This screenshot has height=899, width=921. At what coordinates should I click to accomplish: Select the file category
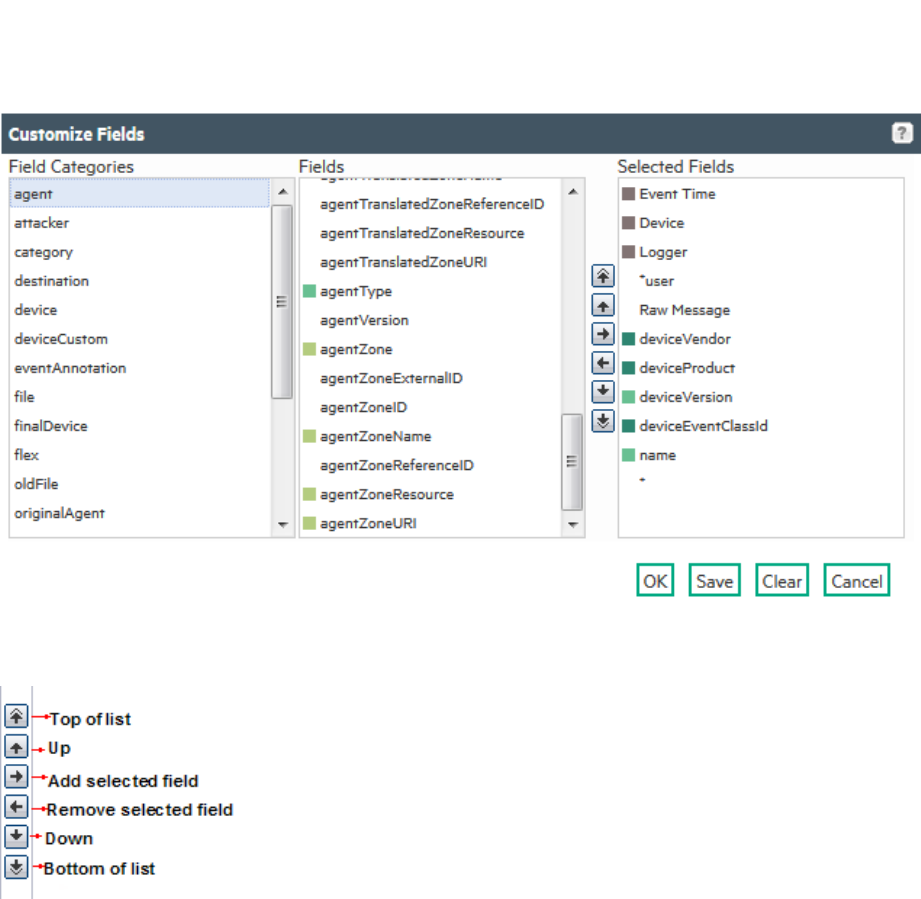tap(139, 397)
